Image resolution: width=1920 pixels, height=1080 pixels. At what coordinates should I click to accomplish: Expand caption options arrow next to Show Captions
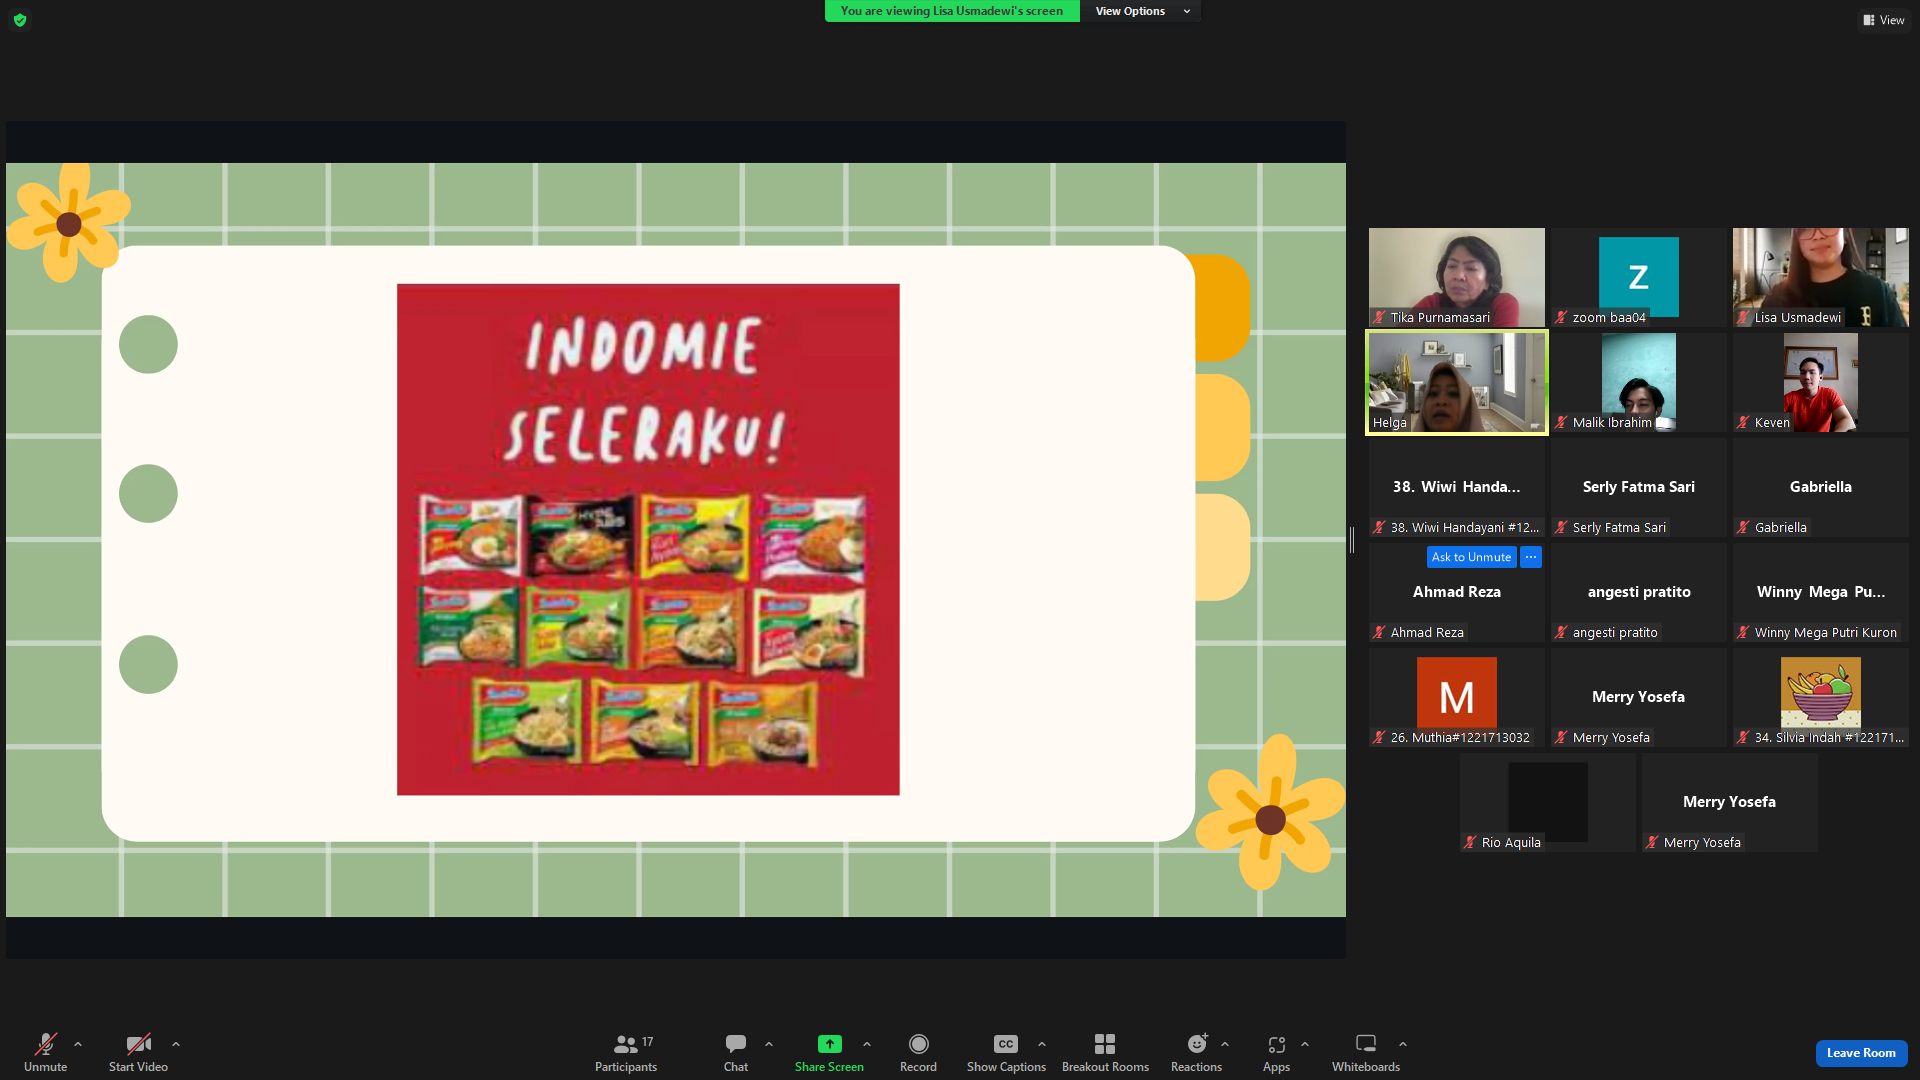(1042, 1044)
